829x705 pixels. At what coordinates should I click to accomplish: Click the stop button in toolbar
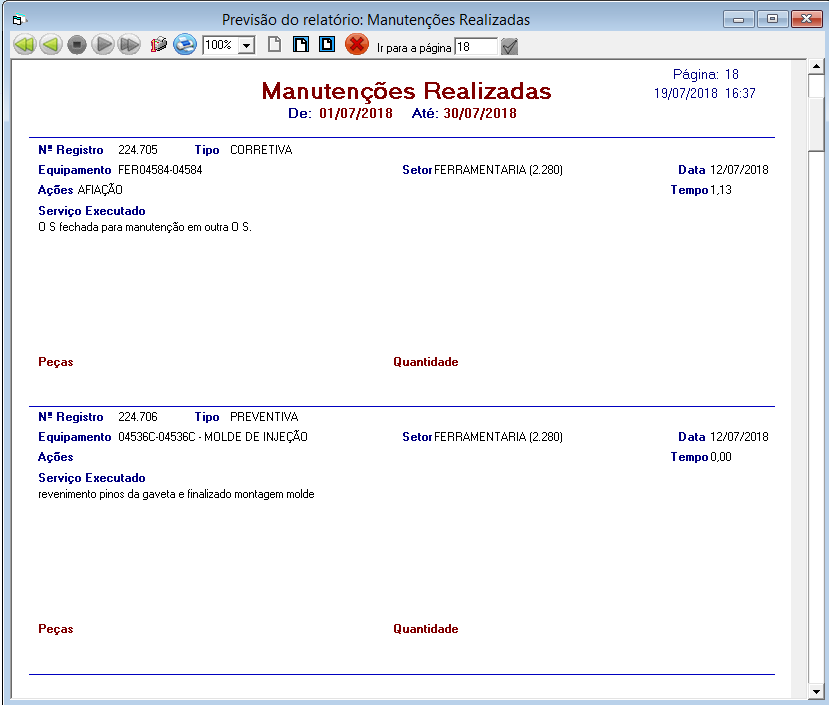[77, 45]
